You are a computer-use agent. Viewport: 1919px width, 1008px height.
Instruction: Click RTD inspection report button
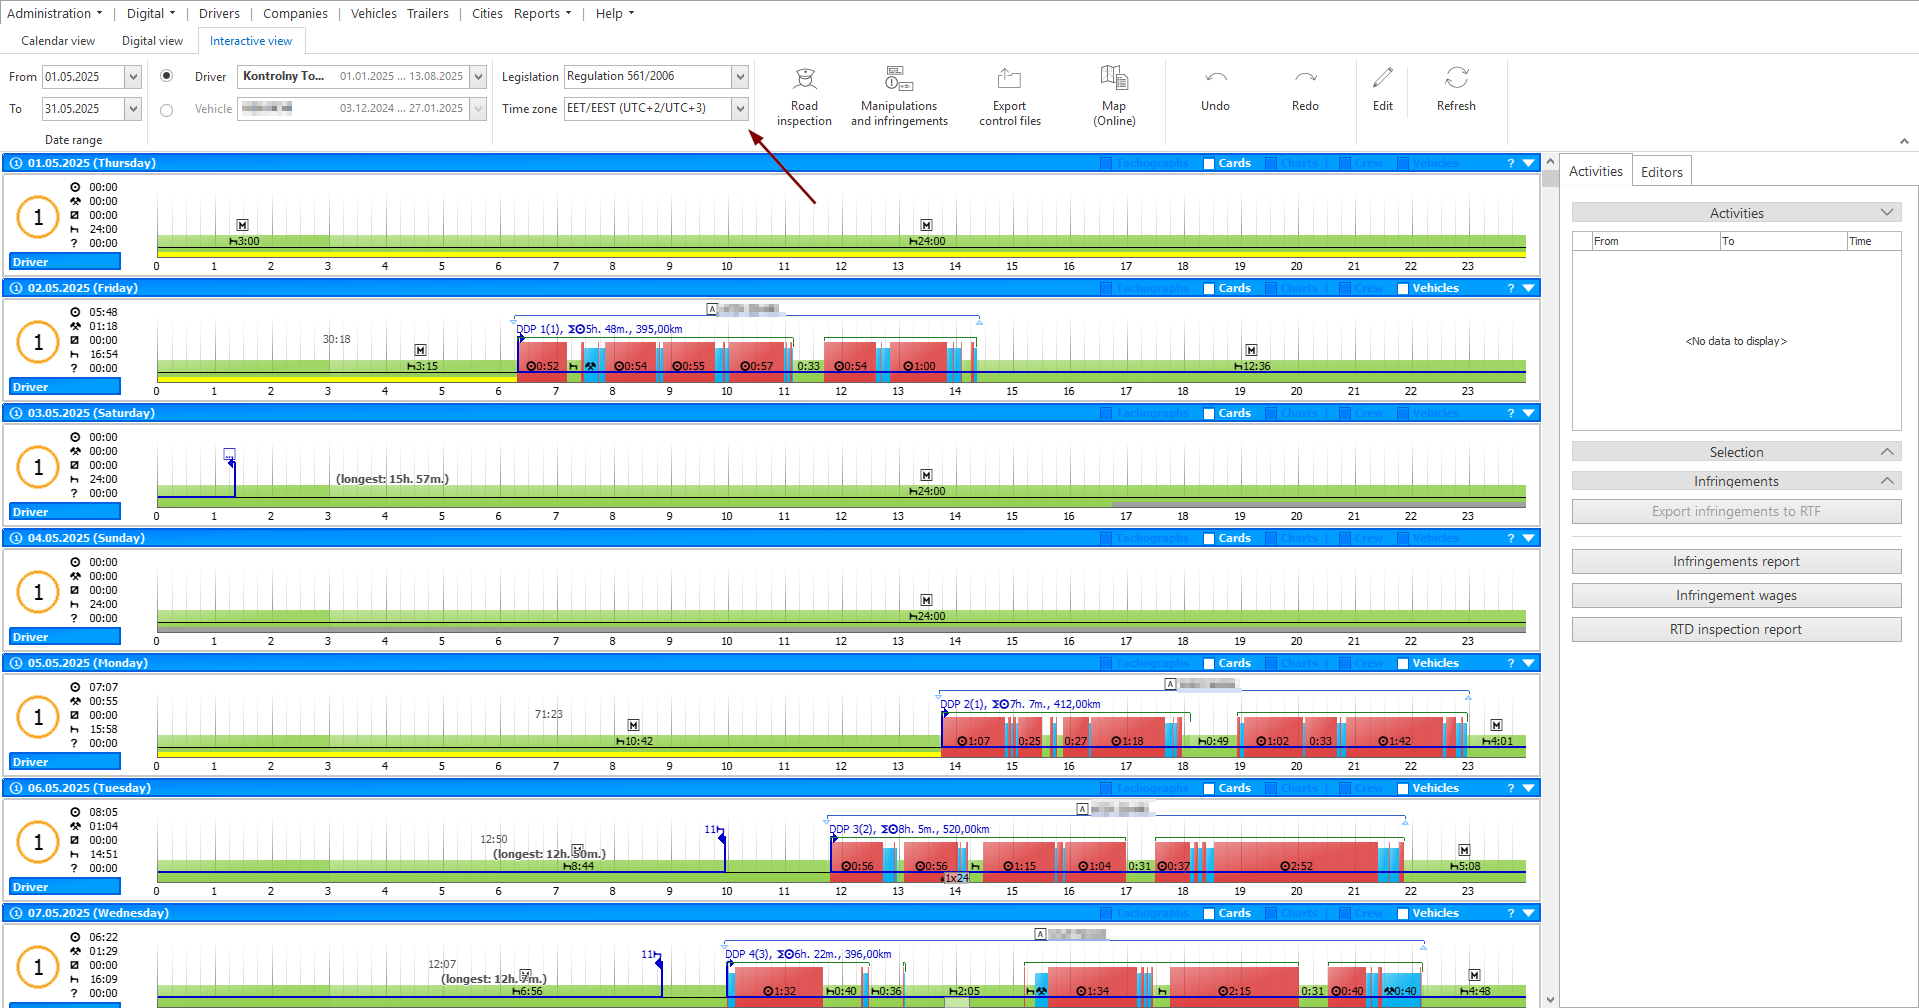(x=1736, y=630)
